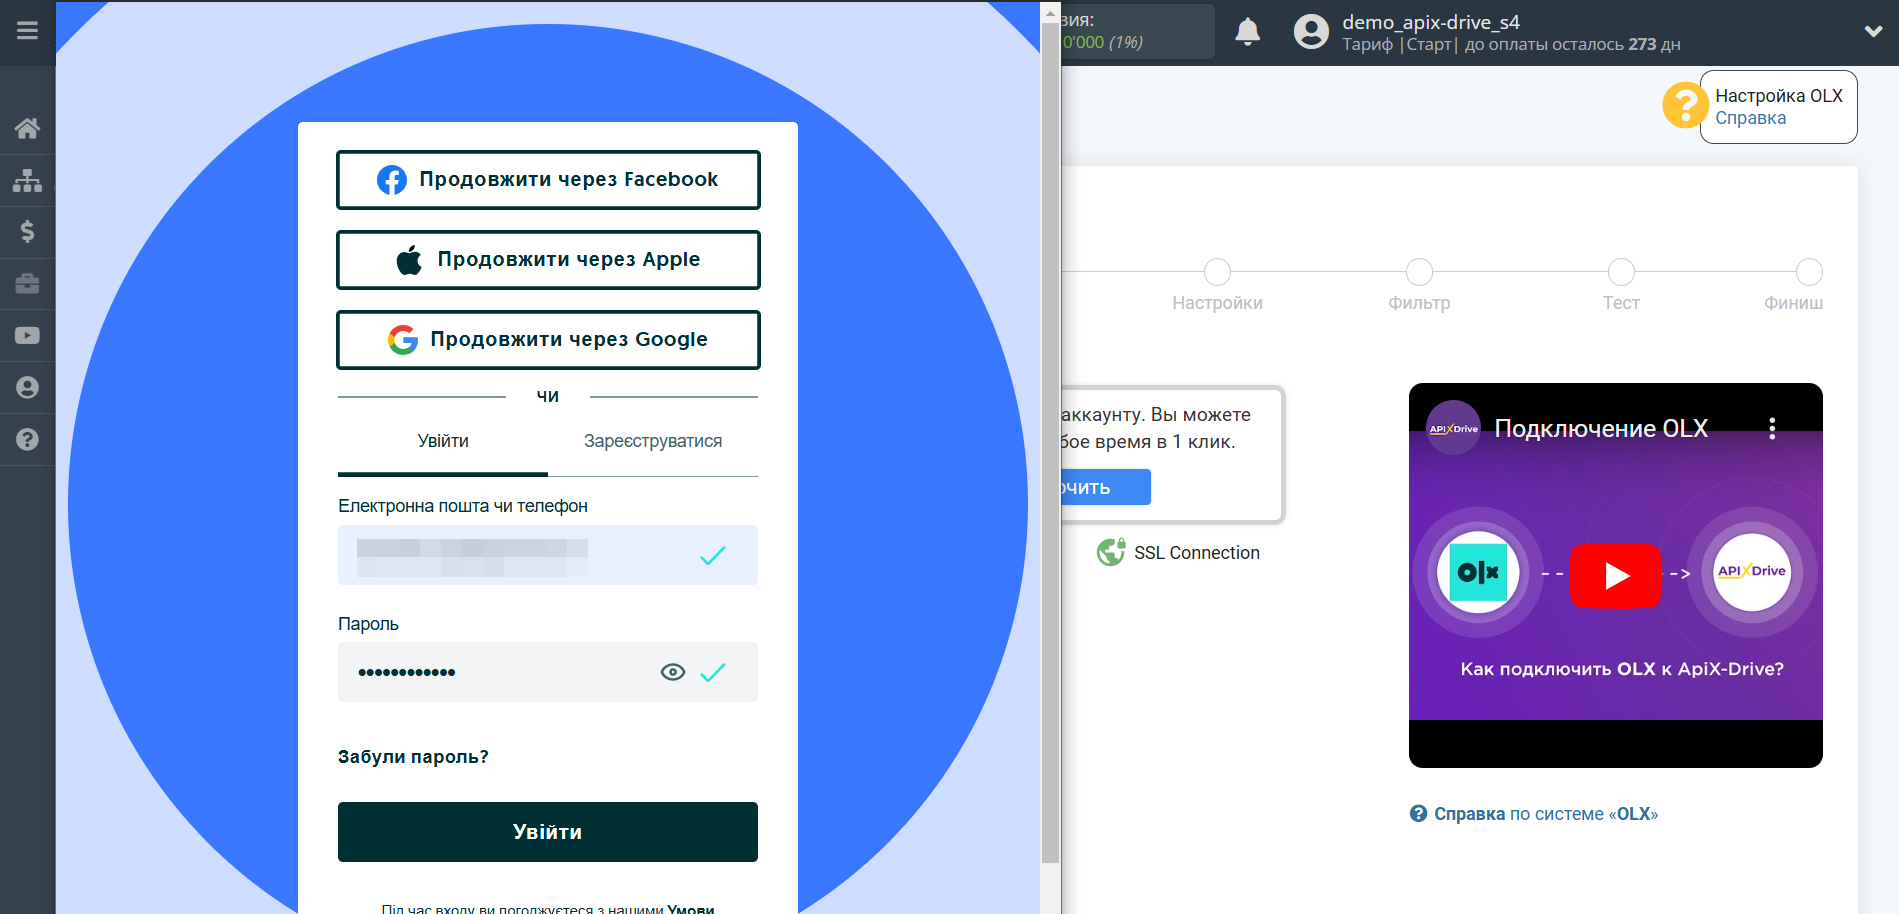Click the user name demo_apix-drive_s4

tap(1430, 22)
